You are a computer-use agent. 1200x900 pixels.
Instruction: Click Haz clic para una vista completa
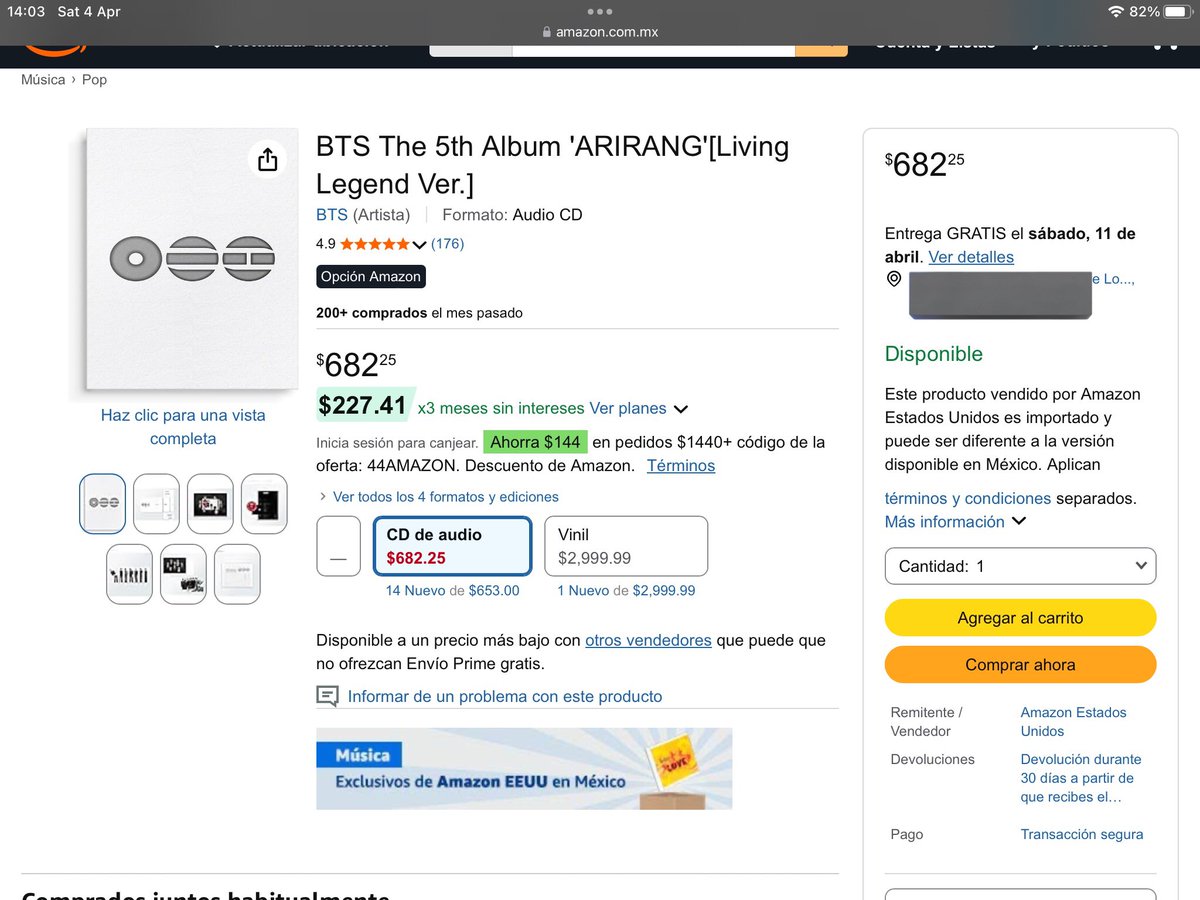tap(183, 427)
